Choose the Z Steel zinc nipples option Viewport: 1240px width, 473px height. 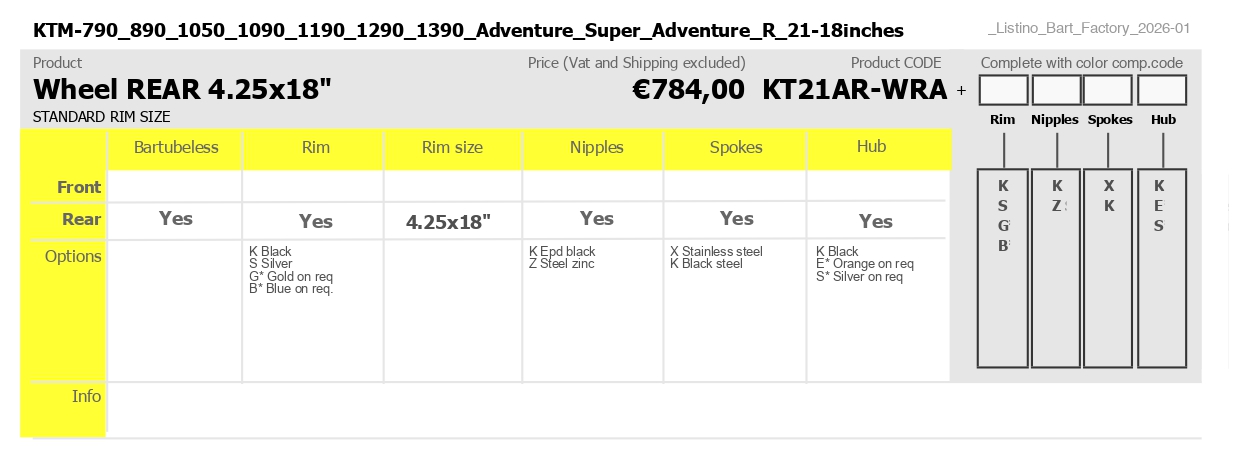(562, 264)
